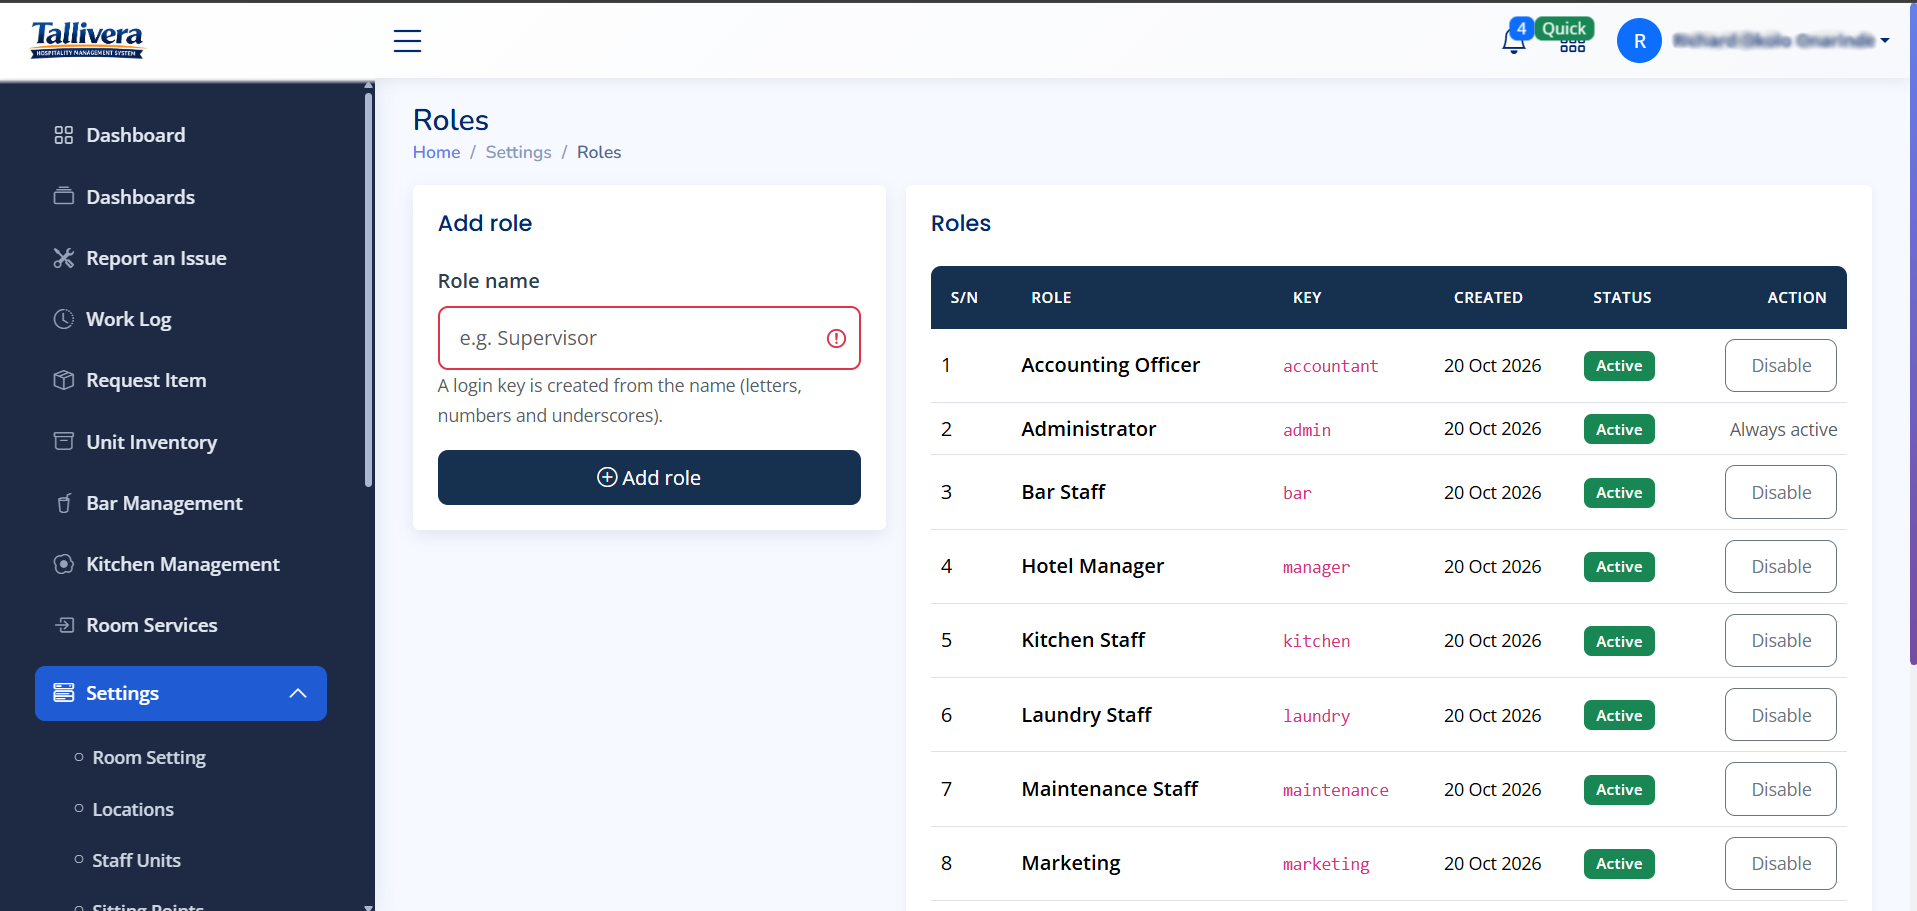
Task: Disable the Bar Staff role
Action: click(1780, 492)
